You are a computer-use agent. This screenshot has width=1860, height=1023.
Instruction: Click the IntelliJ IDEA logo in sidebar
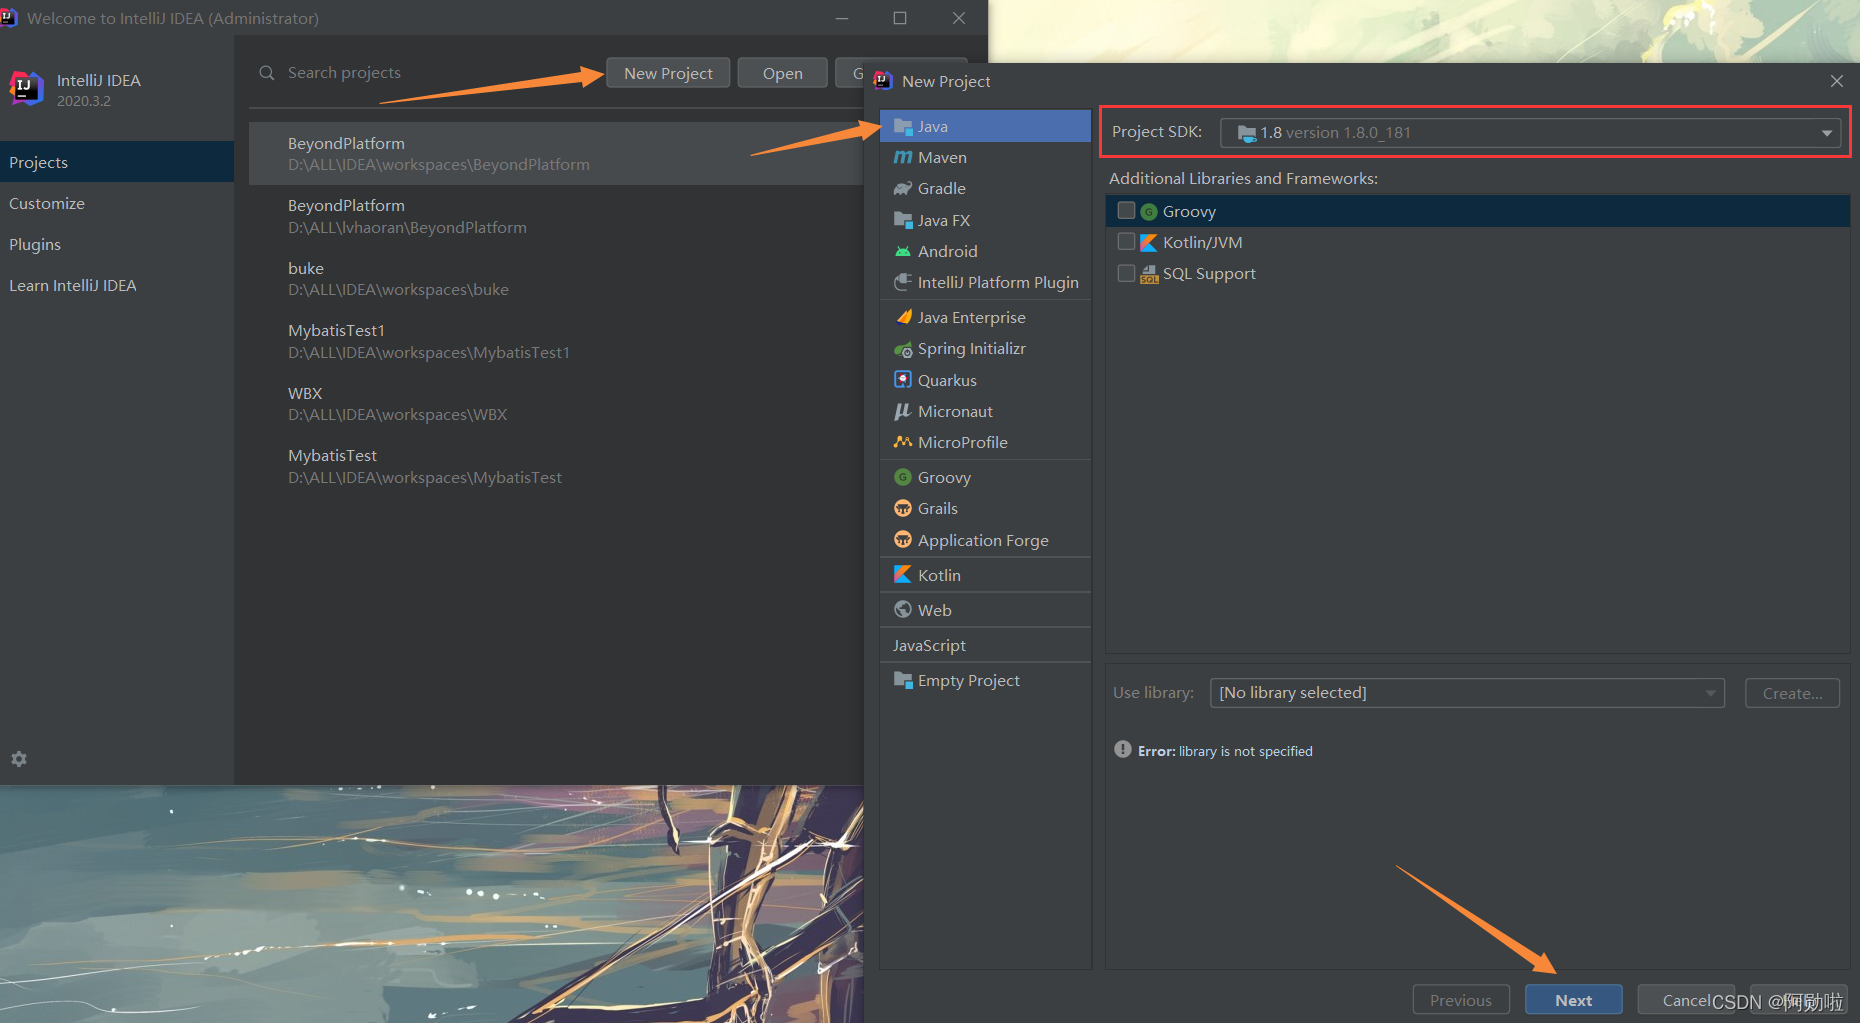27,88
